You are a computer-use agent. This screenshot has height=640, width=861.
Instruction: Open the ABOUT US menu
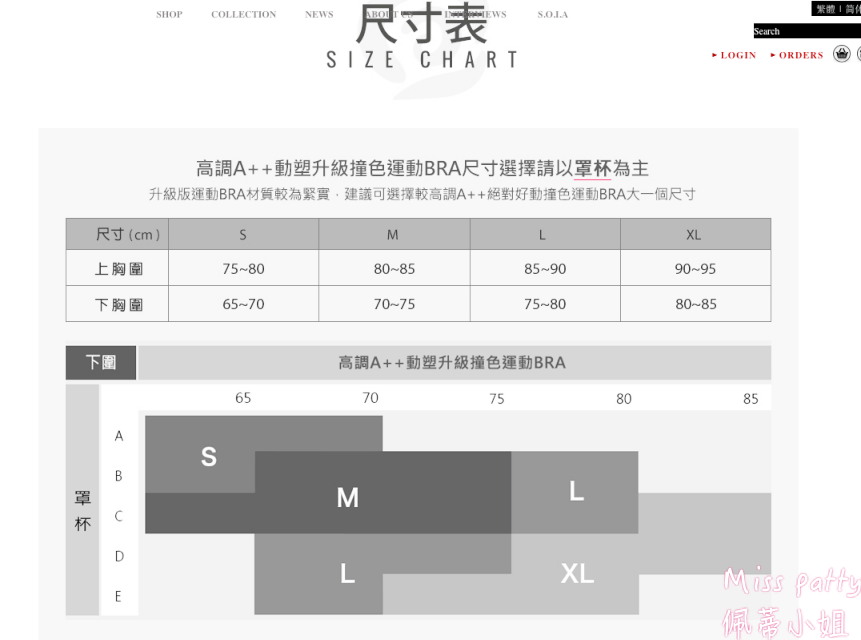coord(389,14)
